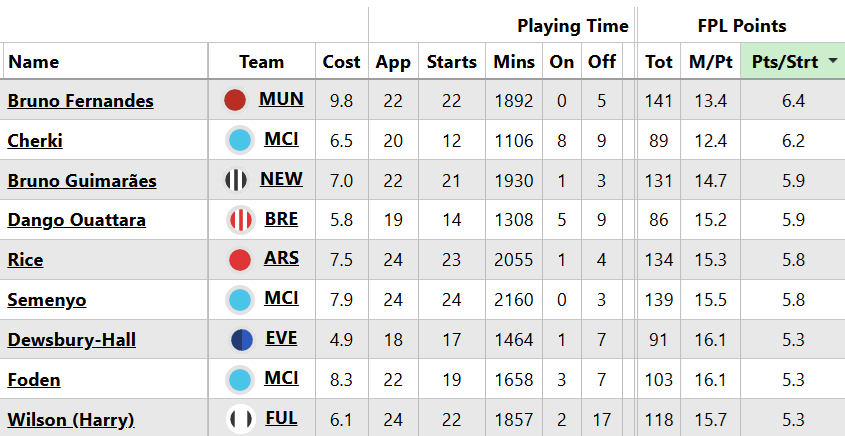Click the EVE team link
The height and width of the screenshot is (436, 845).
[281, 339]
